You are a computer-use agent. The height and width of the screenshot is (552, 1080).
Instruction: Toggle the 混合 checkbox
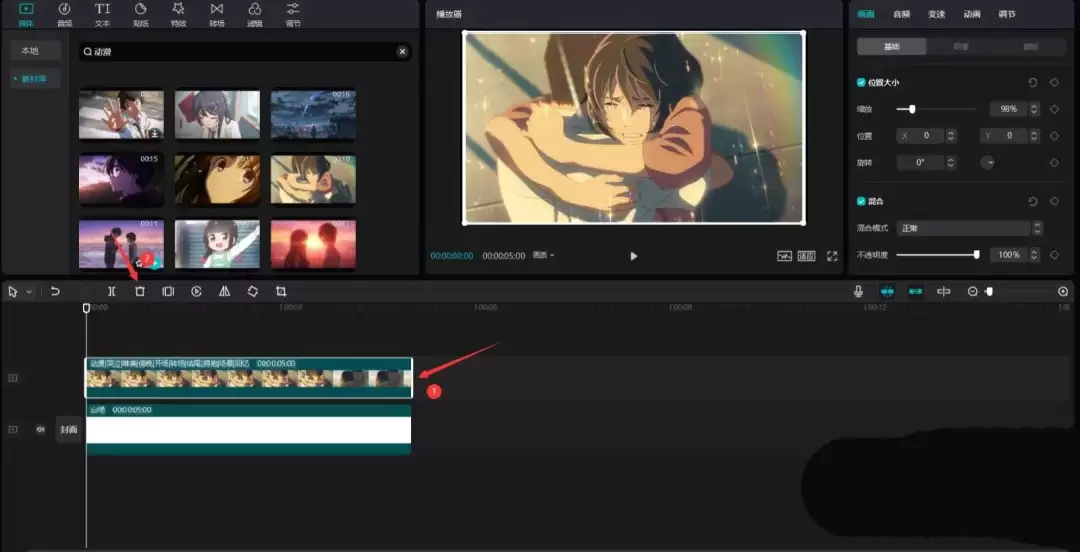[x=862, y=201]
